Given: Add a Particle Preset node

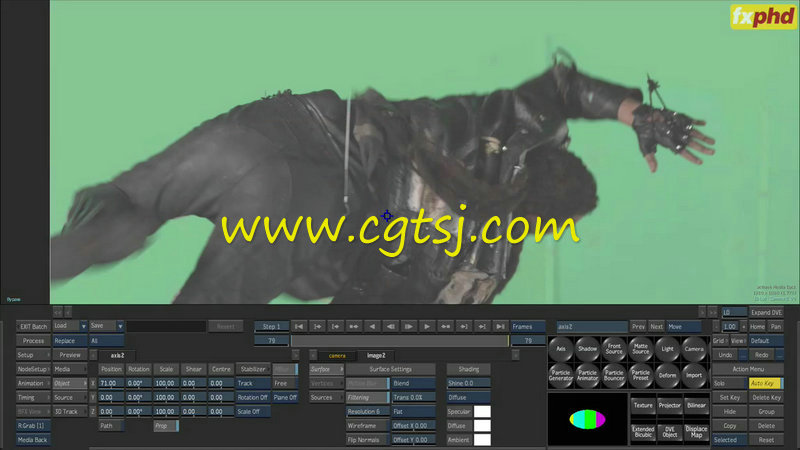Looking at the screenshot, I should [641, 376].
